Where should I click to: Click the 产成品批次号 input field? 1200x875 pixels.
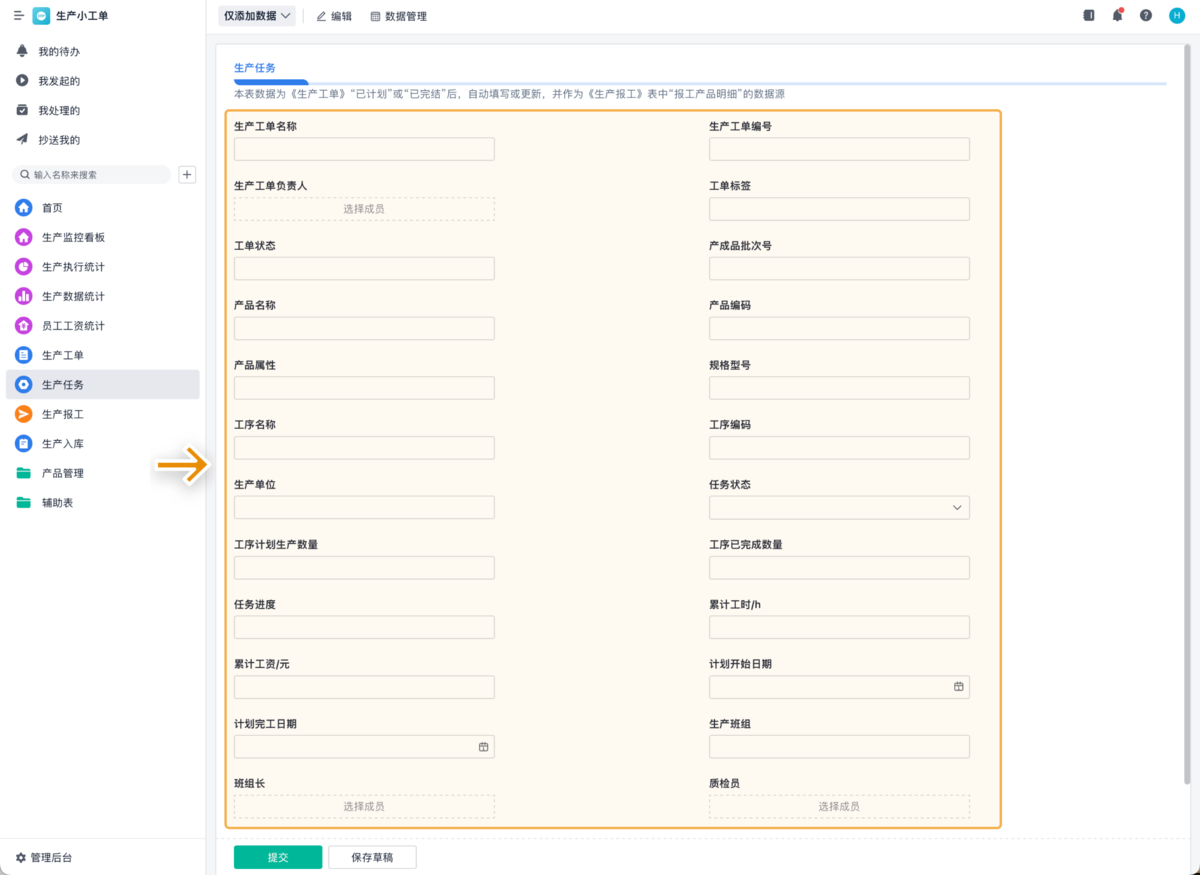pyautogui.click(x=839, y=268)
